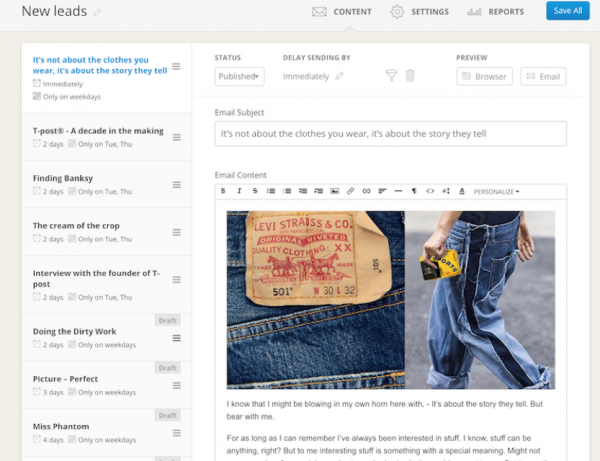Outdent the selected text
Image resolution: width=600 pixels, height=461 pixels.
tap(303, 191)
